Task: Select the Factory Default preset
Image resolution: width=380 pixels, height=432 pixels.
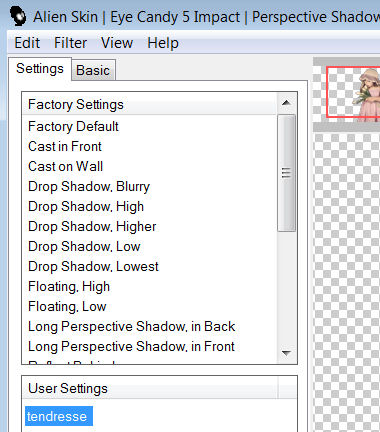Action: [x=73, y=127]
